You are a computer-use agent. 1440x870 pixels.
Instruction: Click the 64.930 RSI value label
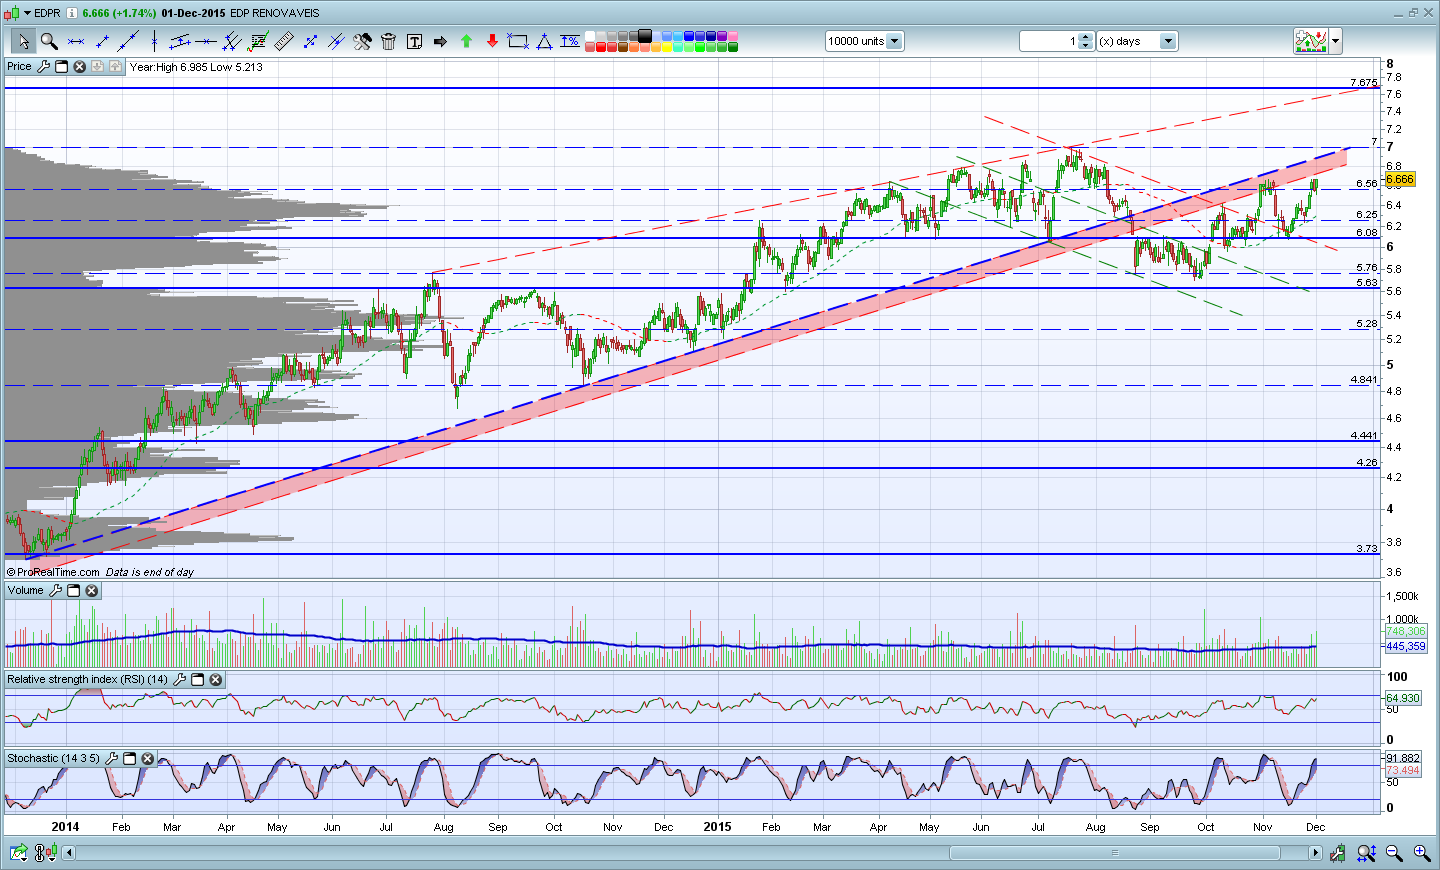(x=1403, y=698)
